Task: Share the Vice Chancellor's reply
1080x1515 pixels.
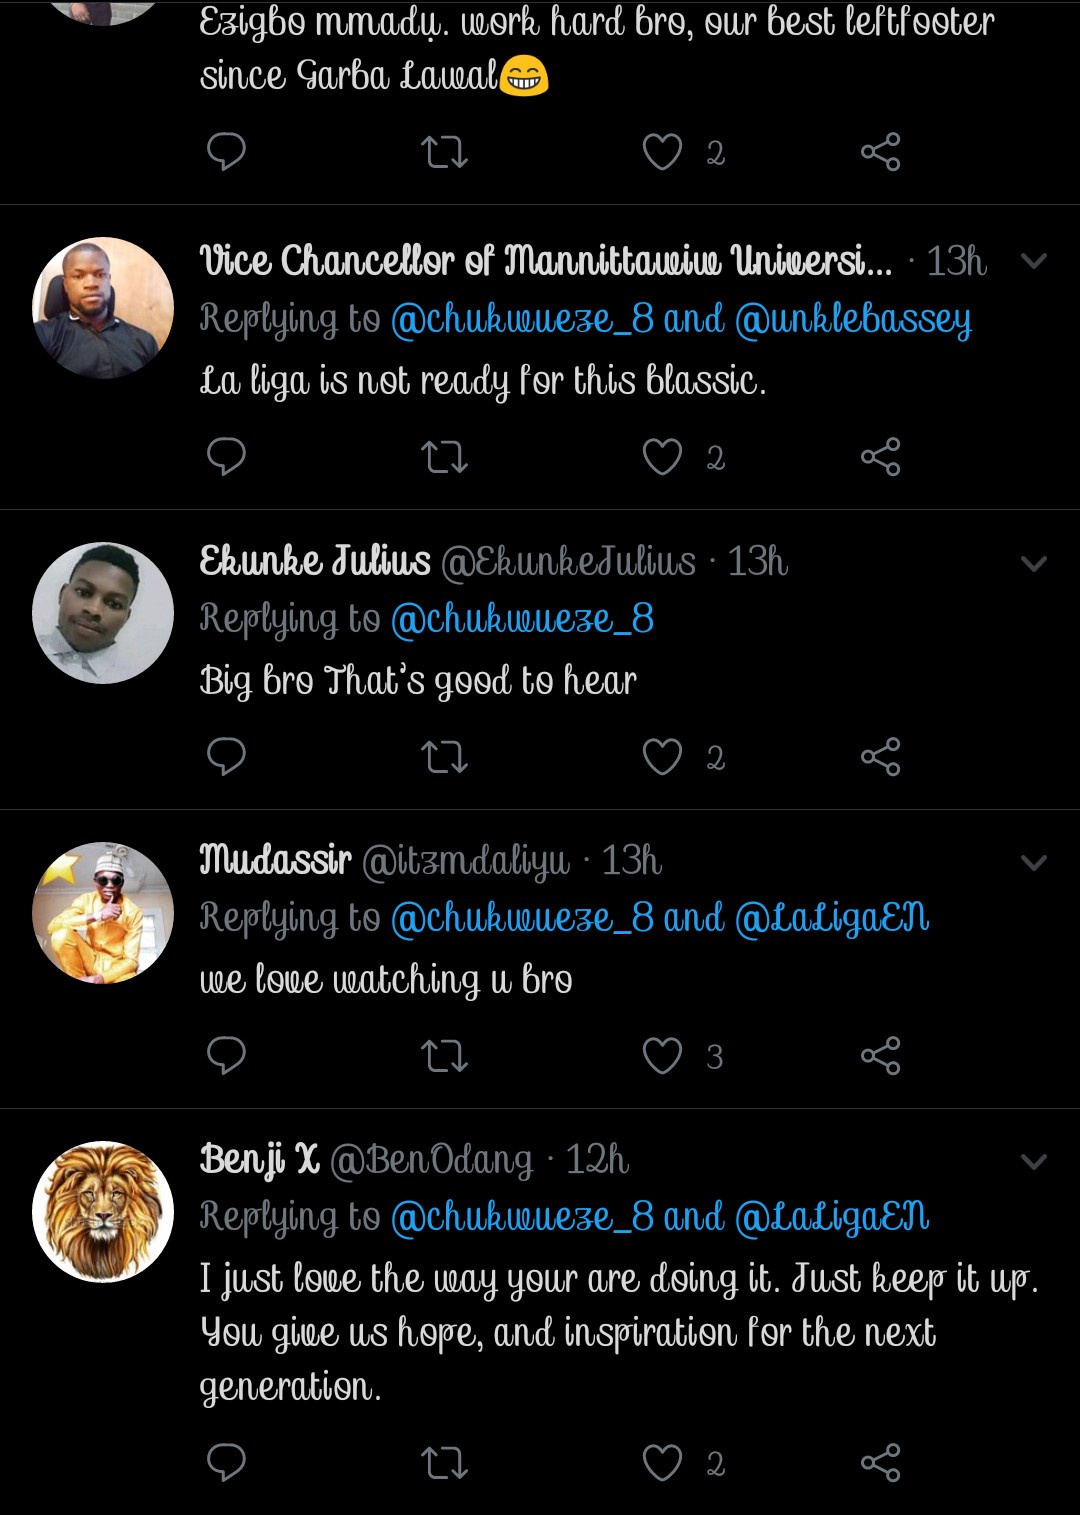Action: point(880,457)
